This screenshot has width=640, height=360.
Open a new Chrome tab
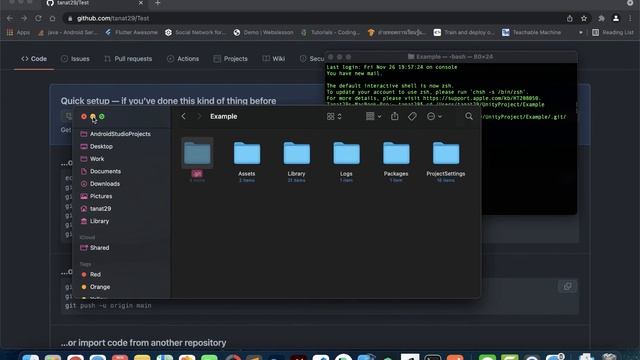(x=158, y=3)
